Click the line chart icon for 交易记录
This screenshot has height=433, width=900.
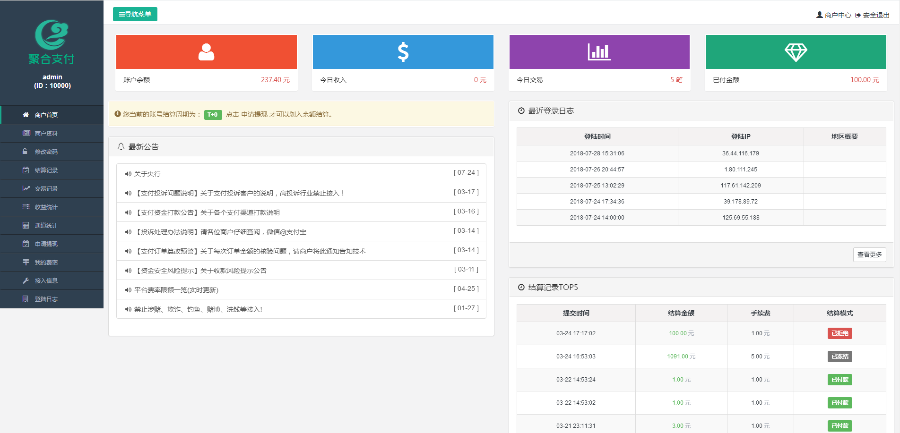pyautogui.click(x=25, y=188)
